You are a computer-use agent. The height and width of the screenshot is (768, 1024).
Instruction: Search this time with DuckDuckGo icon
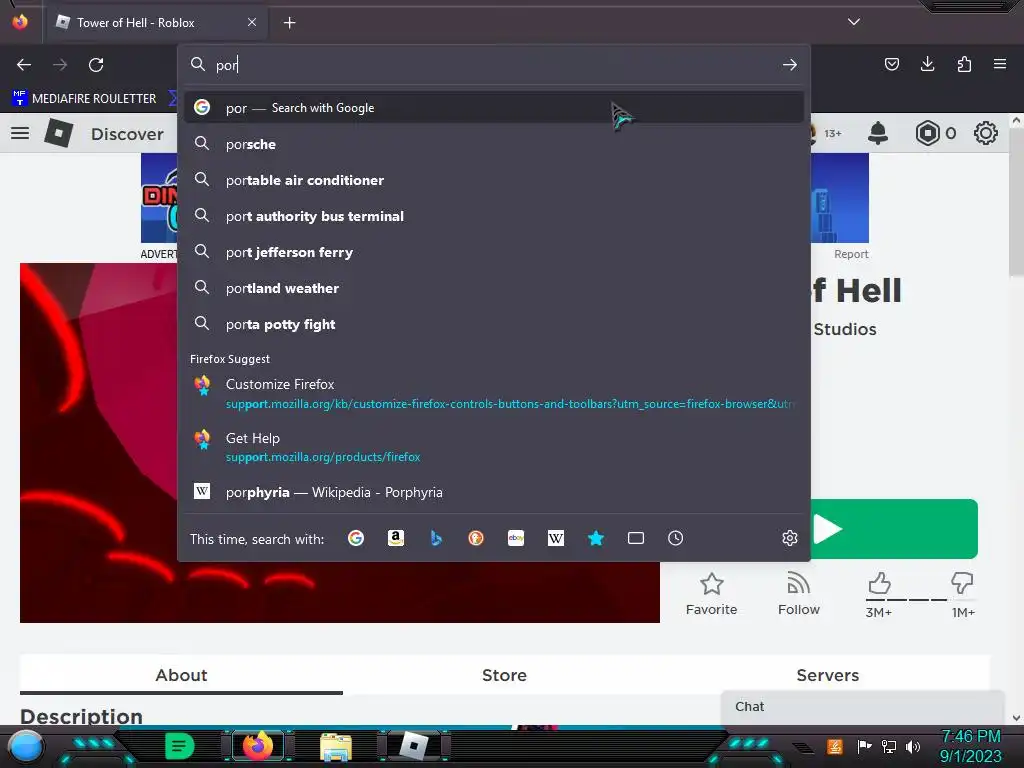[475, 538]
